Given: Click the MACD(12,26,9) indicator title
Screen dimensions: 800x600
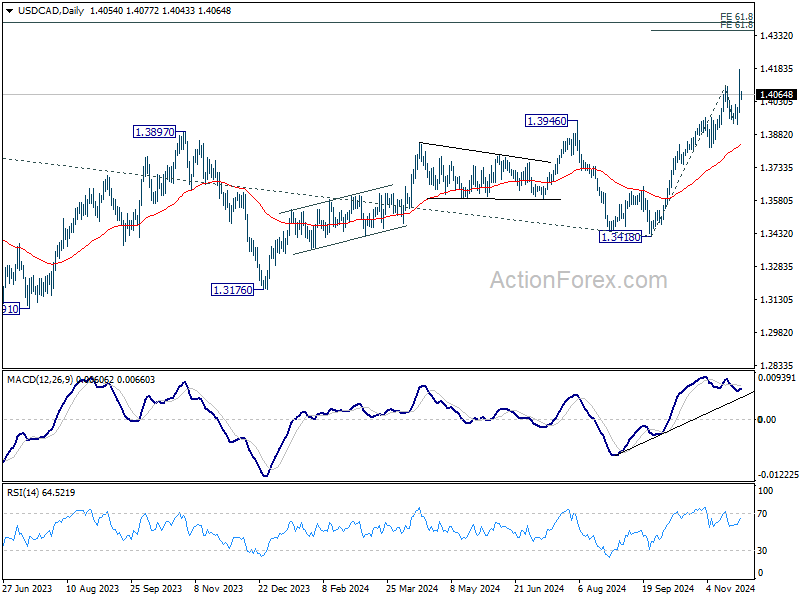Looking at the screenshot, I should (40, 380).
